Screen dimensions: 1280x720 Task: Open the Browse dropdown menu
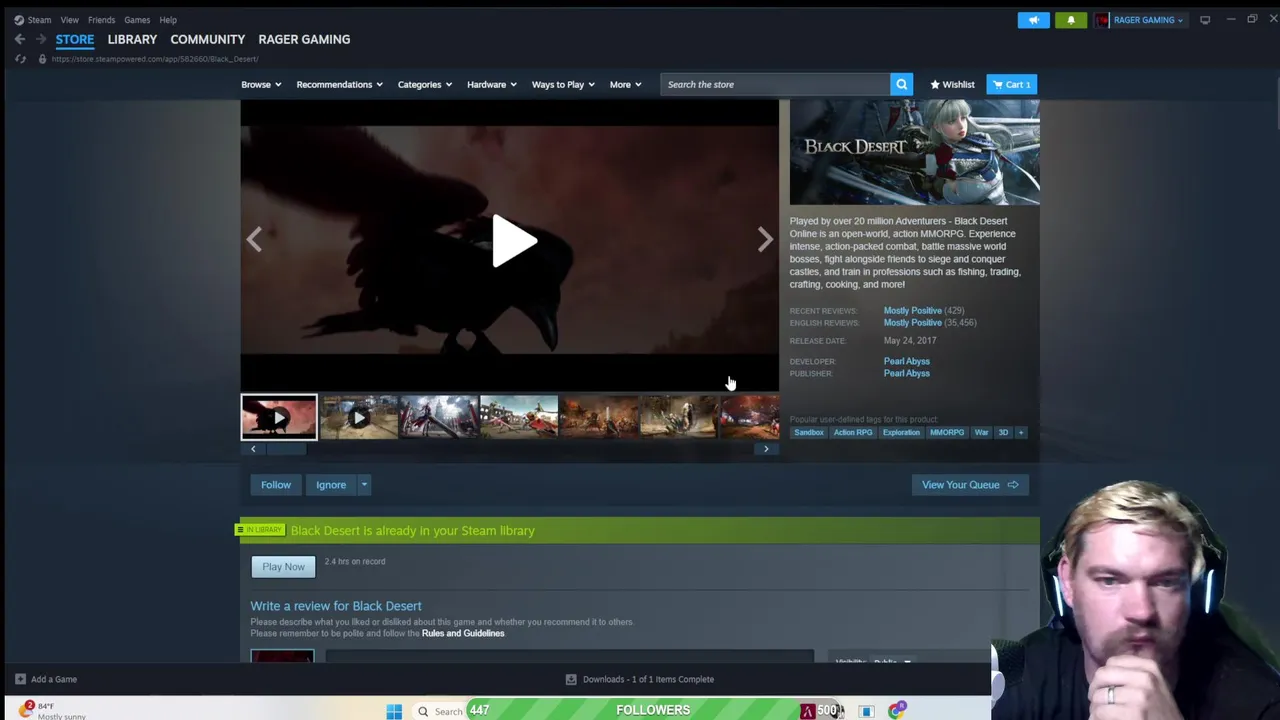[x=261, y=84]
